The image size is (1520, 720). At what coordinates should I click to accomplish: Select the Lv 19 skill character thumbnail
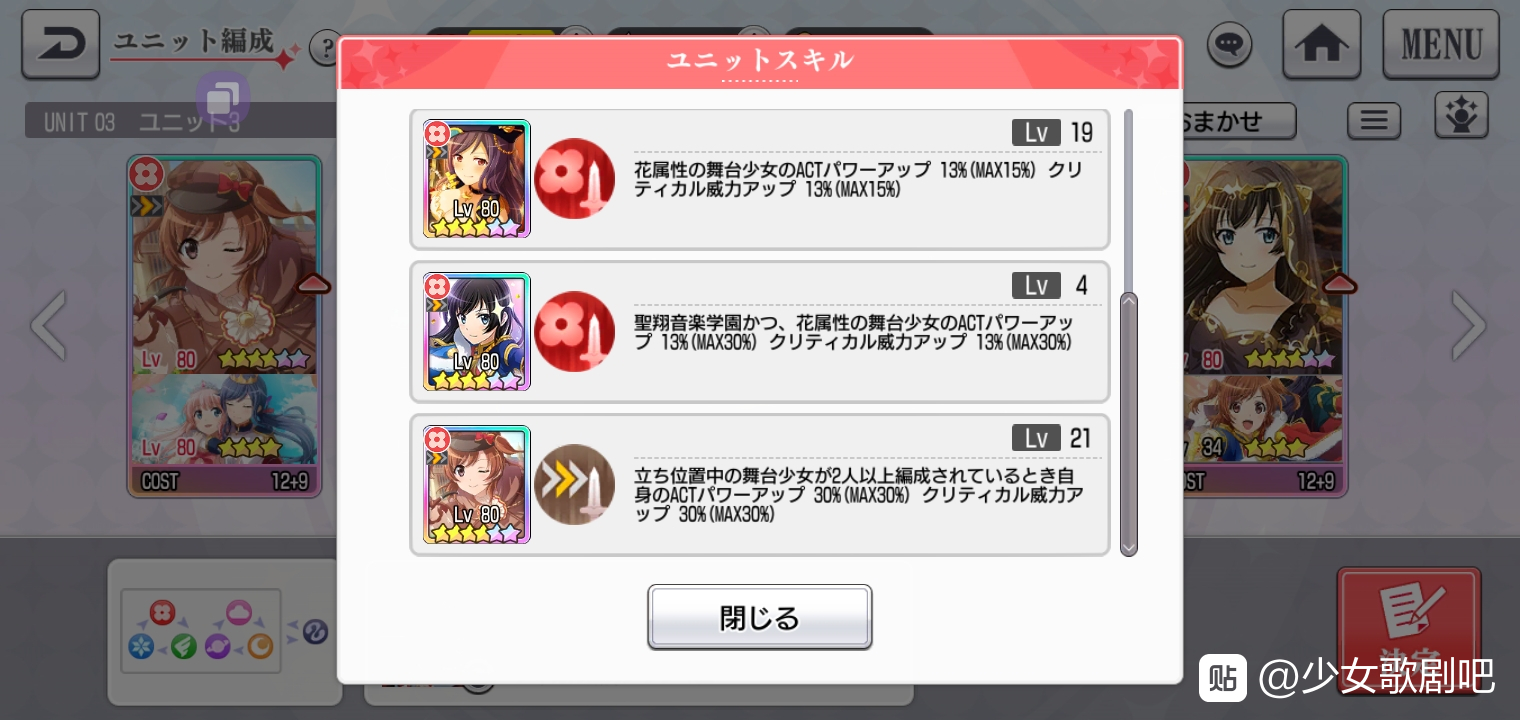point(477,179)
